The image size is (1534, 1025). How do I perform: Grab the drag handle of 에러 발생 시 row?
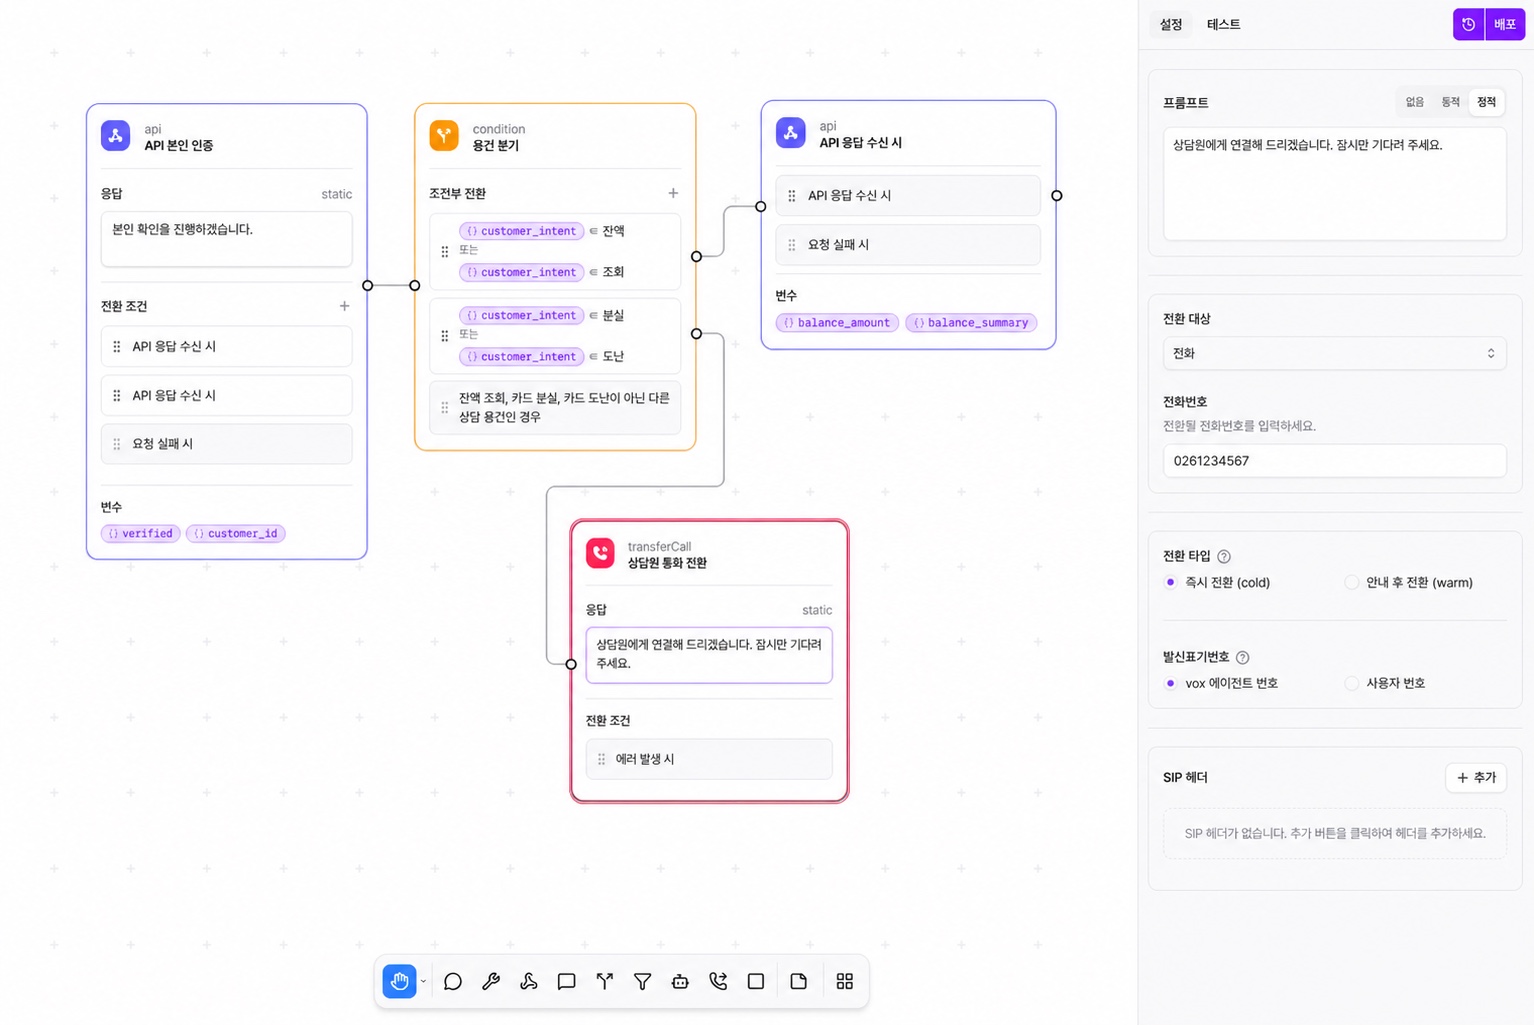(601, 759)
